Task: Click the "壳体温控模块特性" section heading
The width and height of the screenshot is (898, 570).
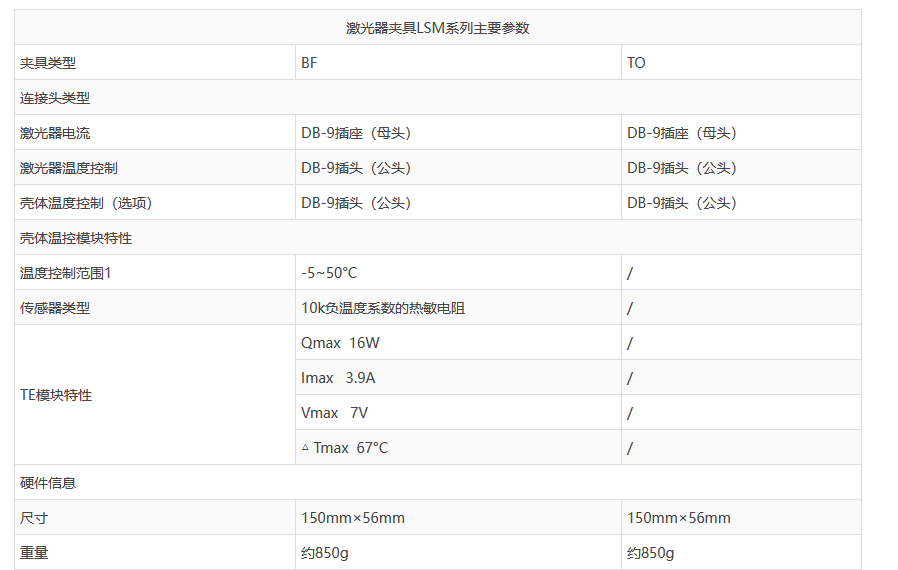Action: point(76,238)
